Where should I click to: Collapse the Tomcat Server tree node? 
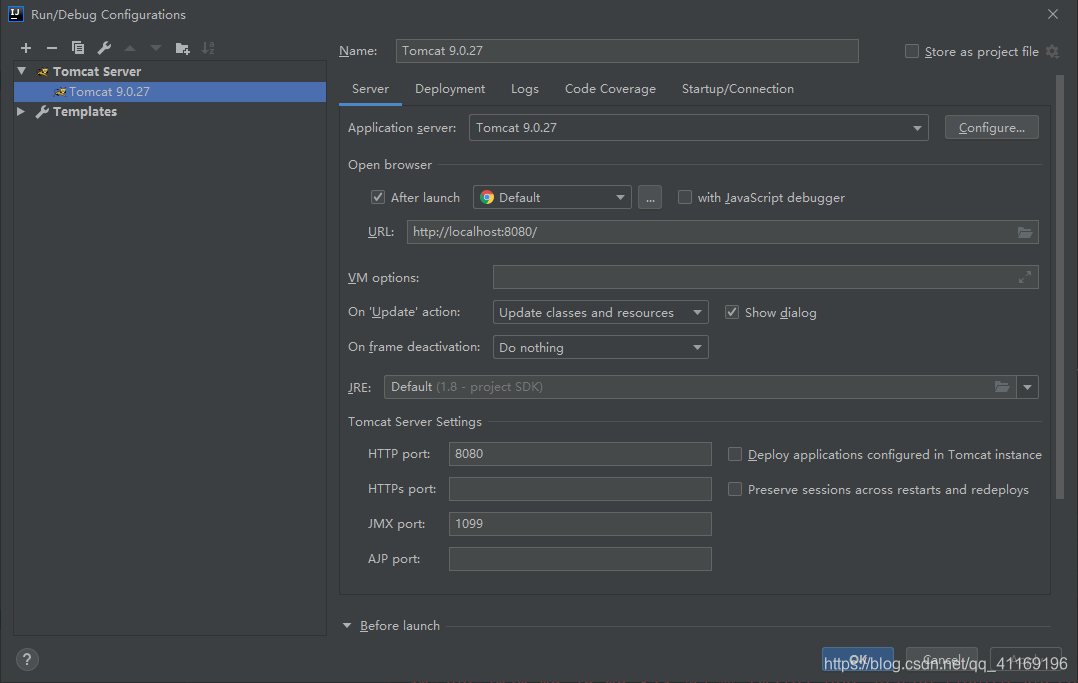(22, 71)
